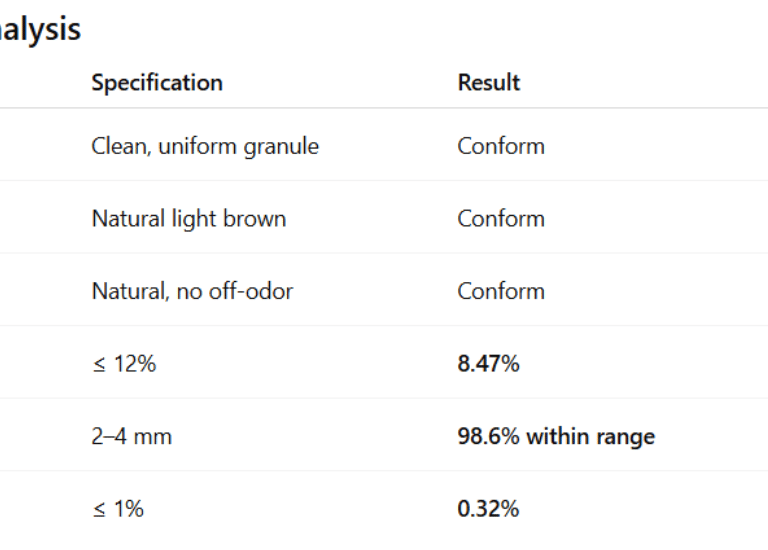Screen dimensions: 768x550
Task: Click the "≤ 12%" specification cell
Action: pyautogui.click(x=124, y=364)
